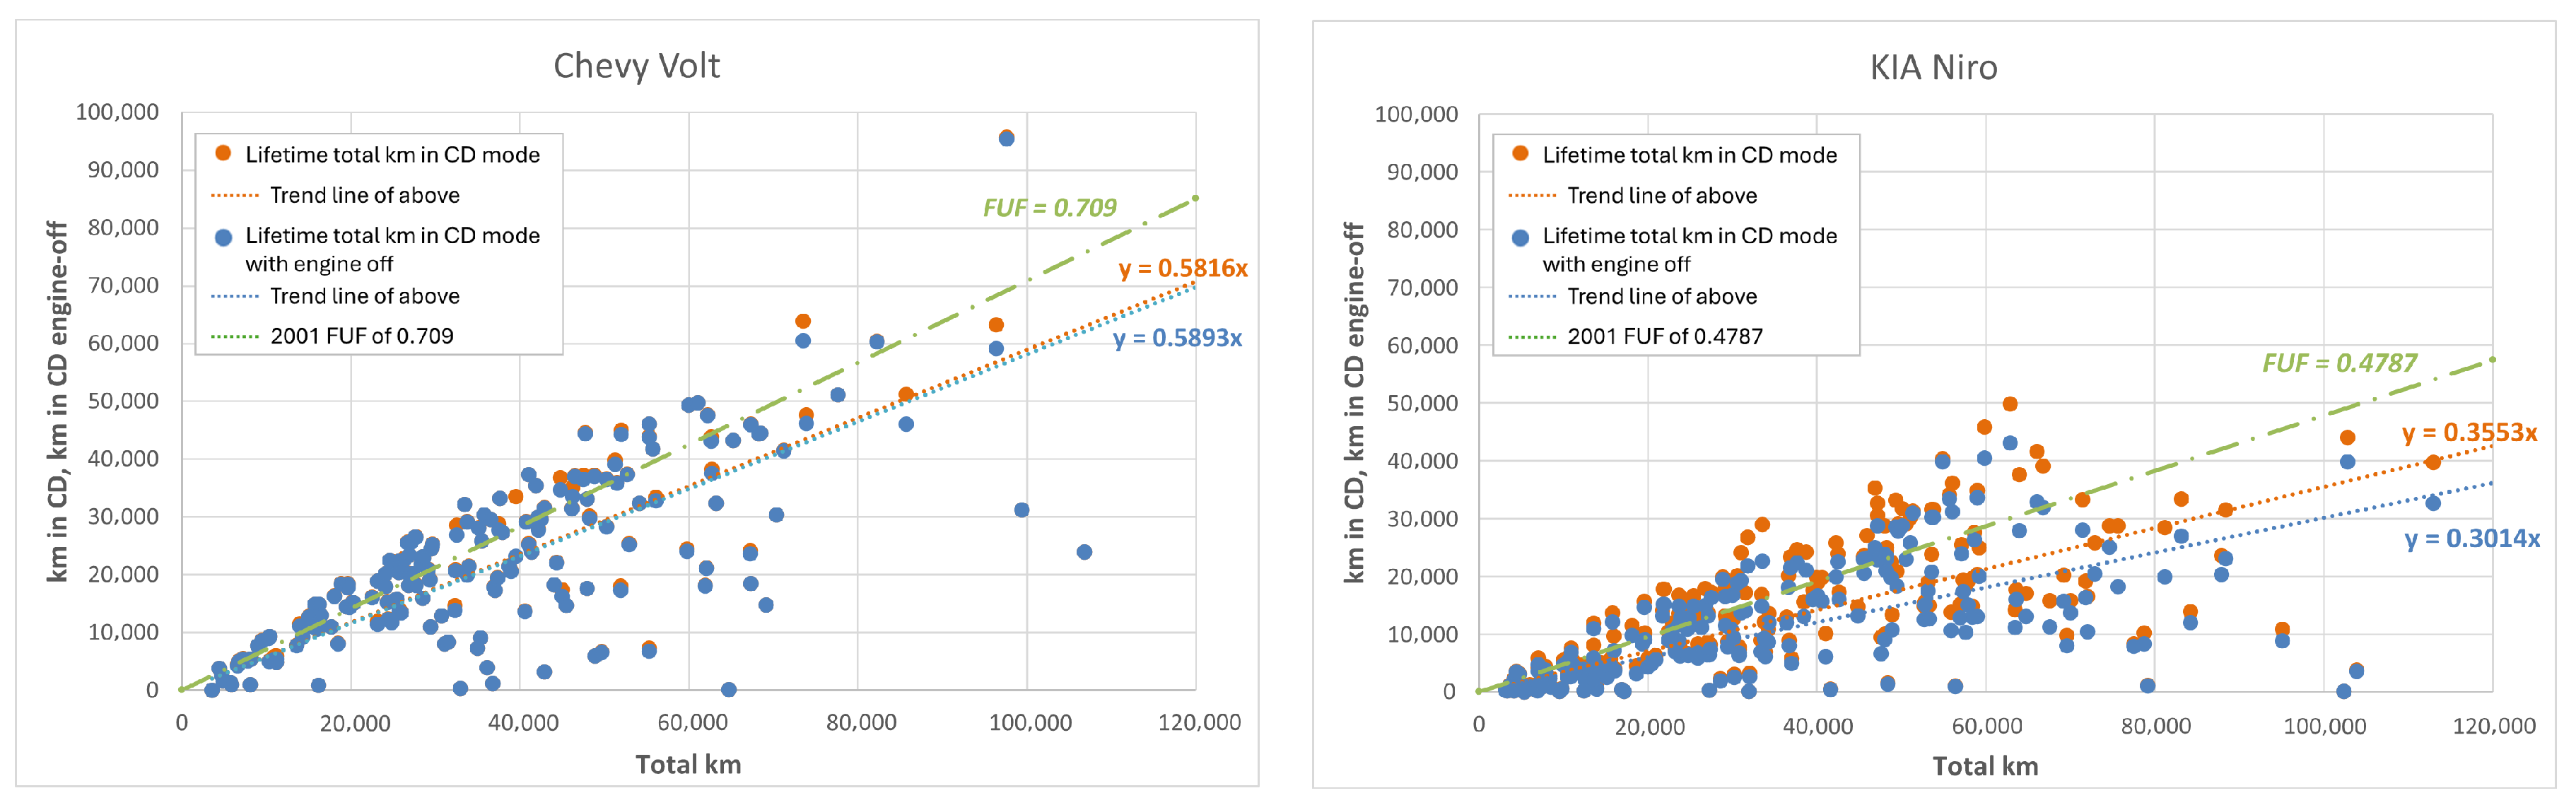Click y-axis tick "80,000" in Chevy Volt chart

click(123, 228)
